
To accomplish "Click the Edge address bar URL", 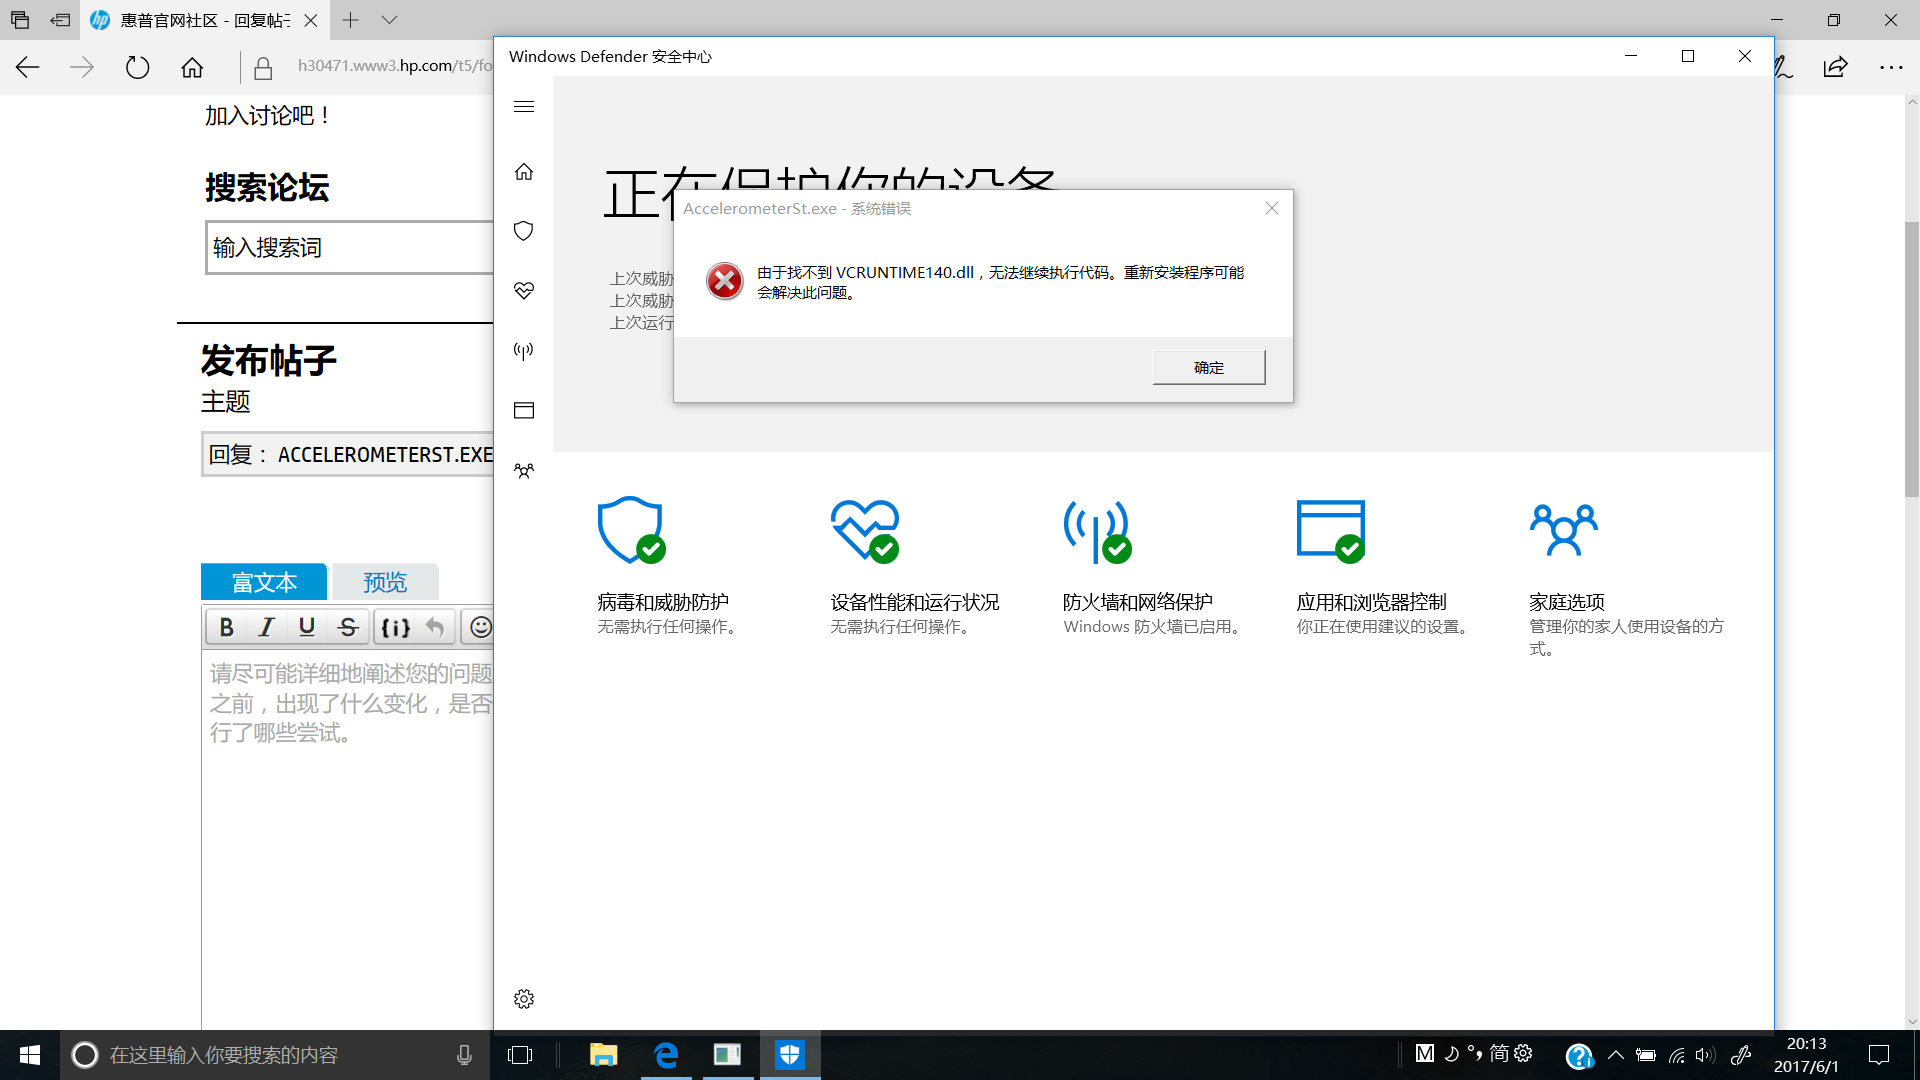I will click(395, 66).
